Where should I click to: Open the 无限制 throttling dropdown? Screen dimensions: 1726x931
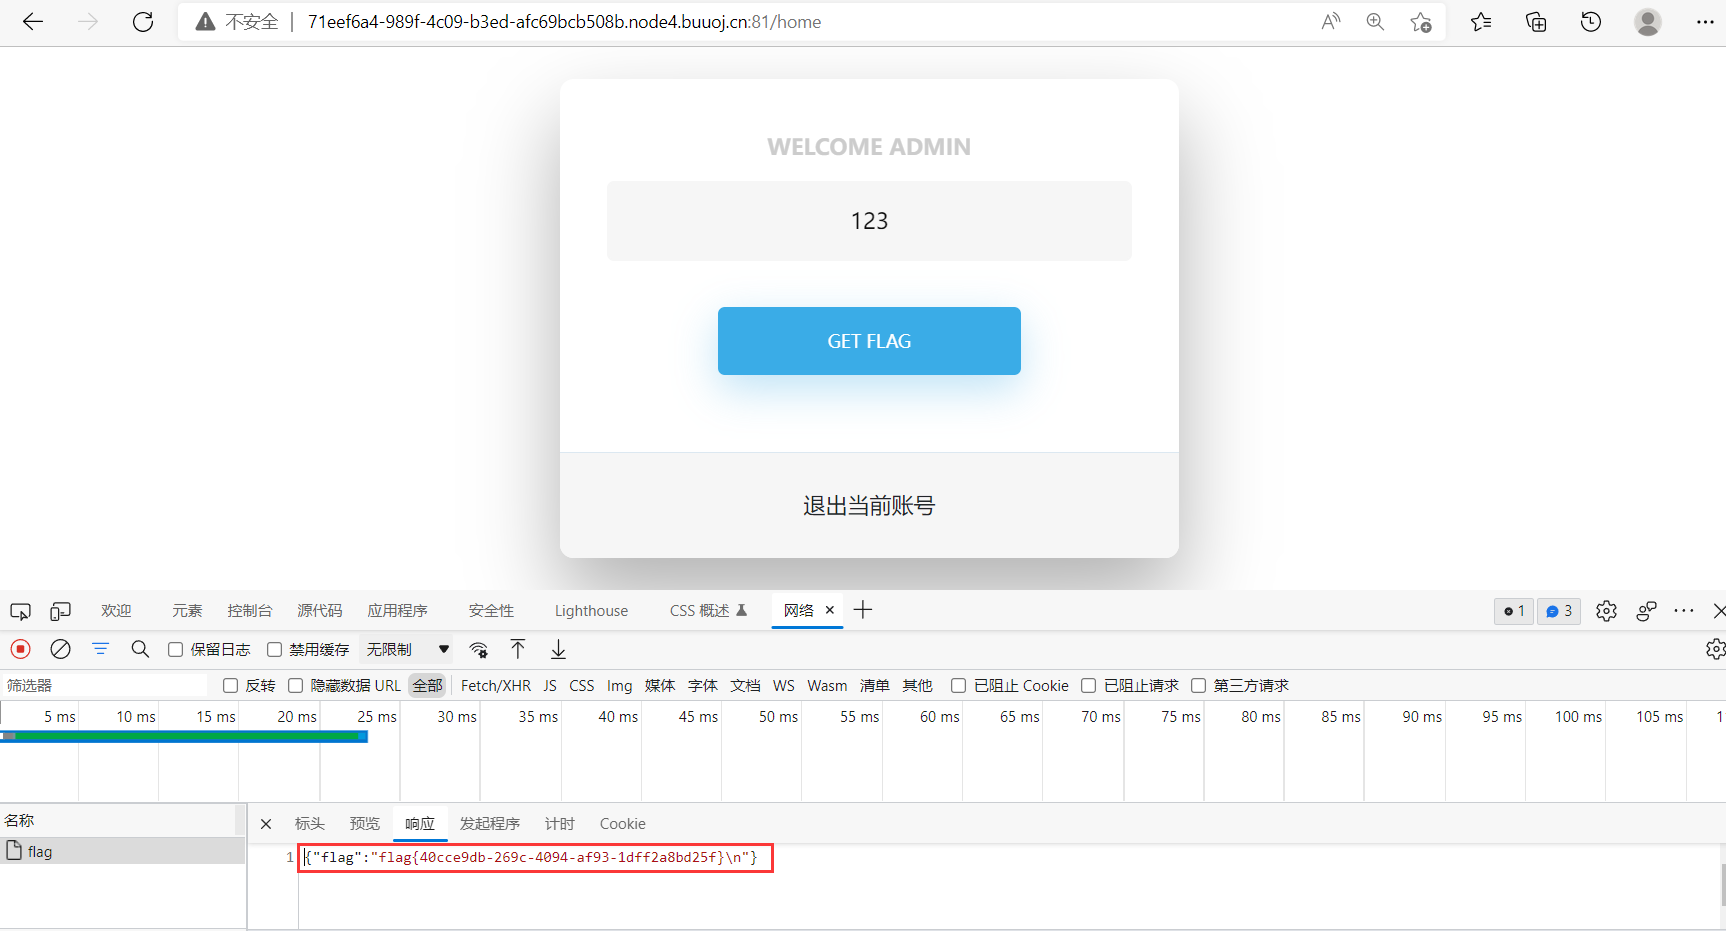(x=405, y=649)
